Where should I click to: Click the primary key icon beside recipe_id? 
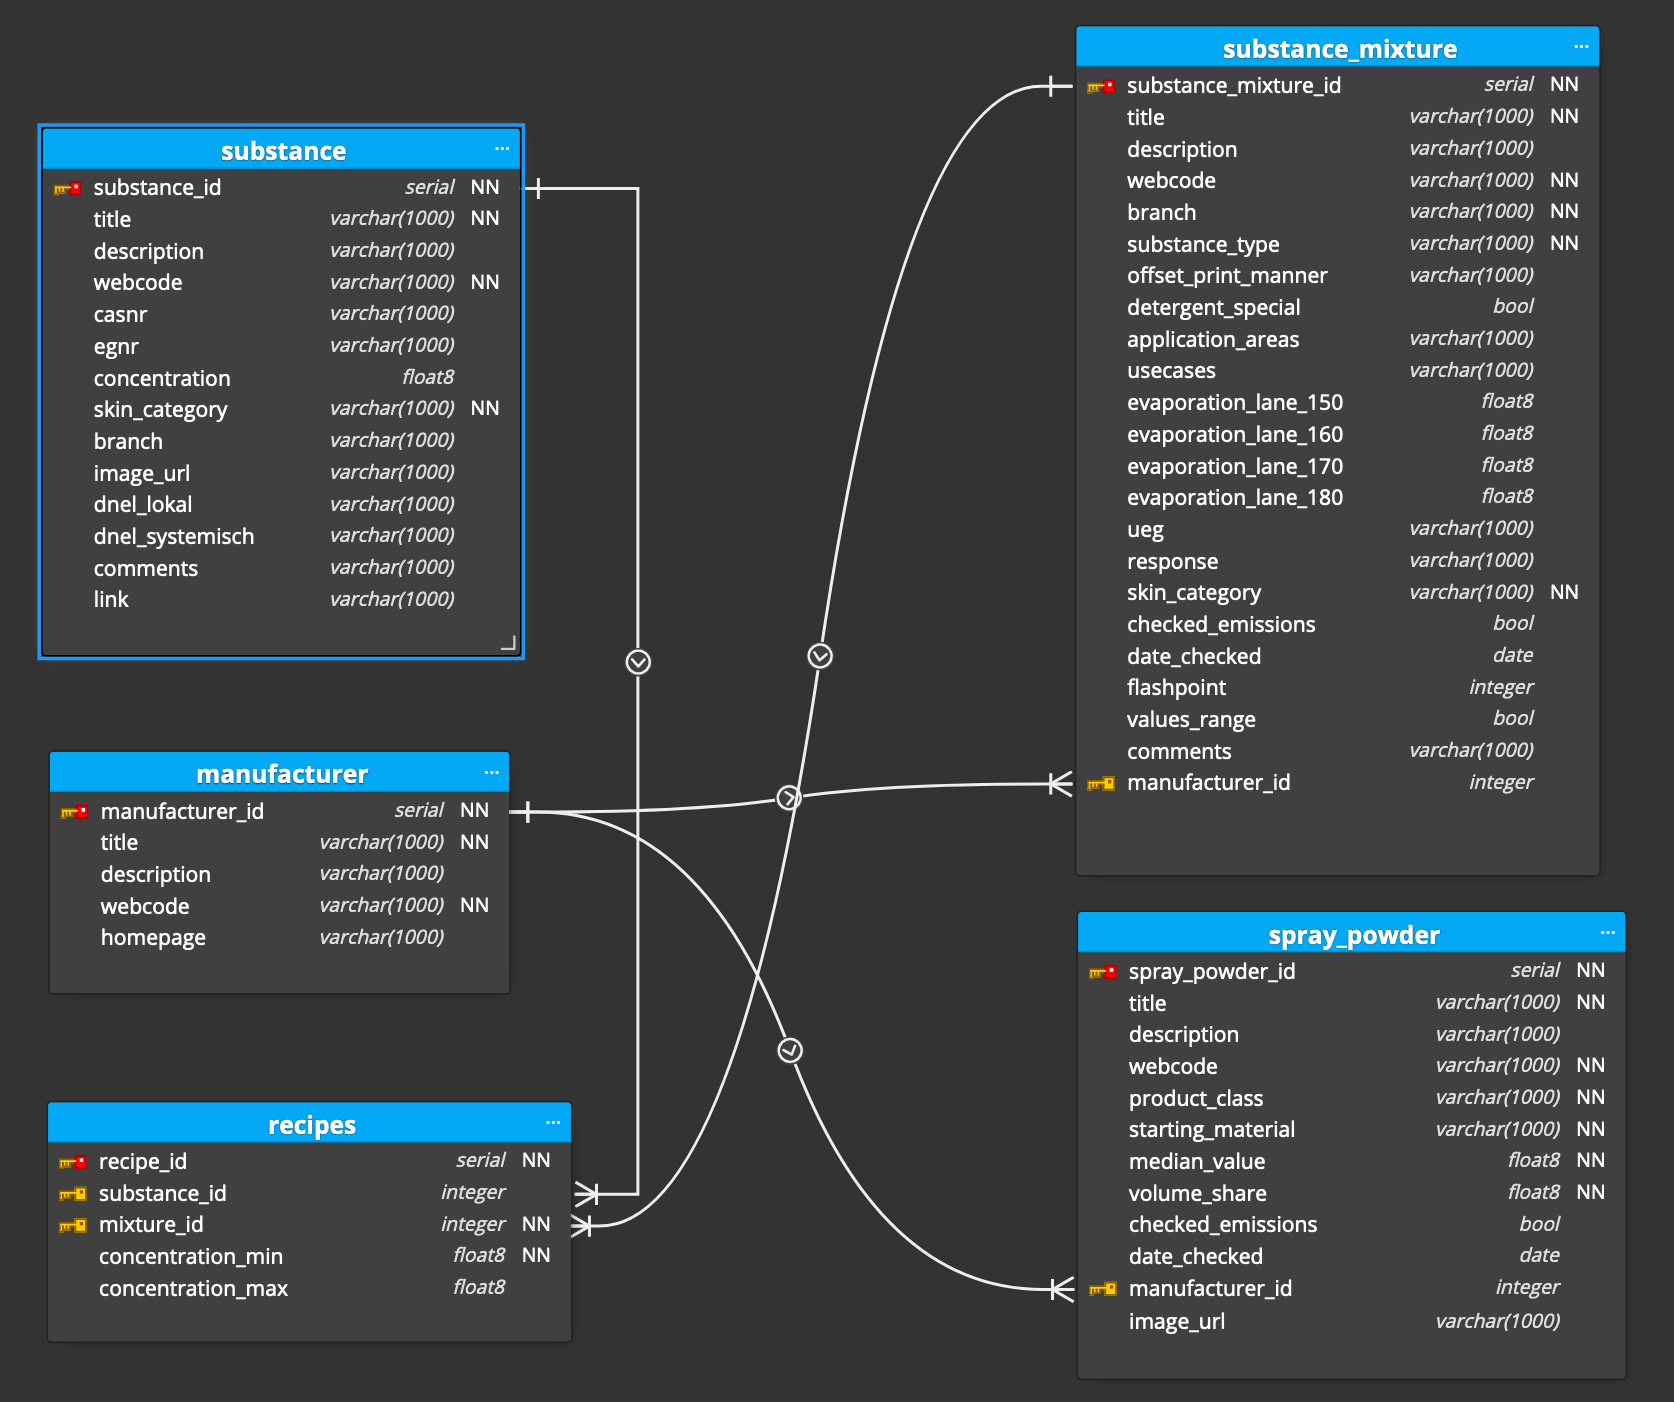72,1162
